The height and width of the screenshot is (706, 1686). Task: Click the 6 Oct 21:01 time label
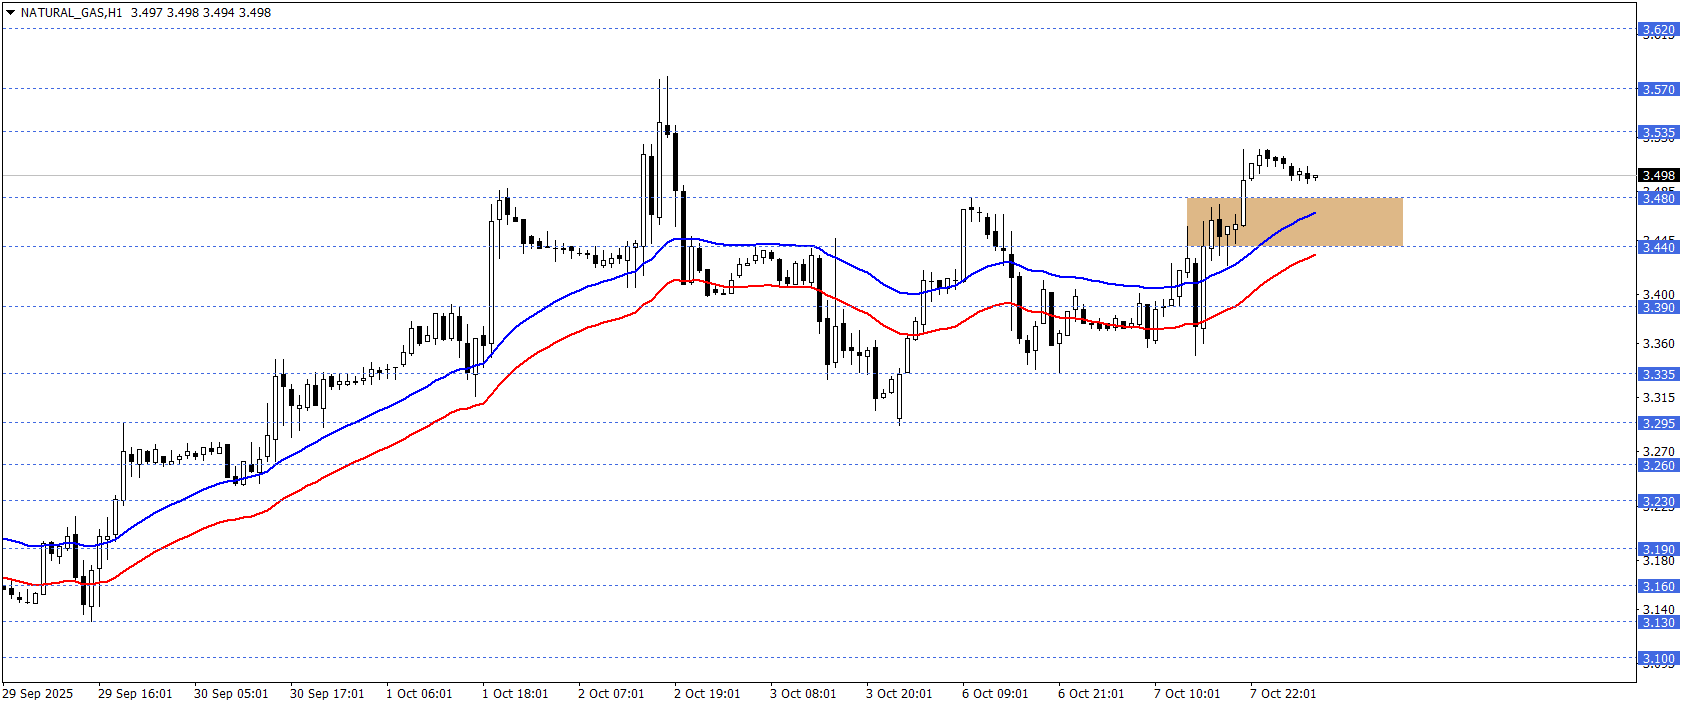(1091, 694)
